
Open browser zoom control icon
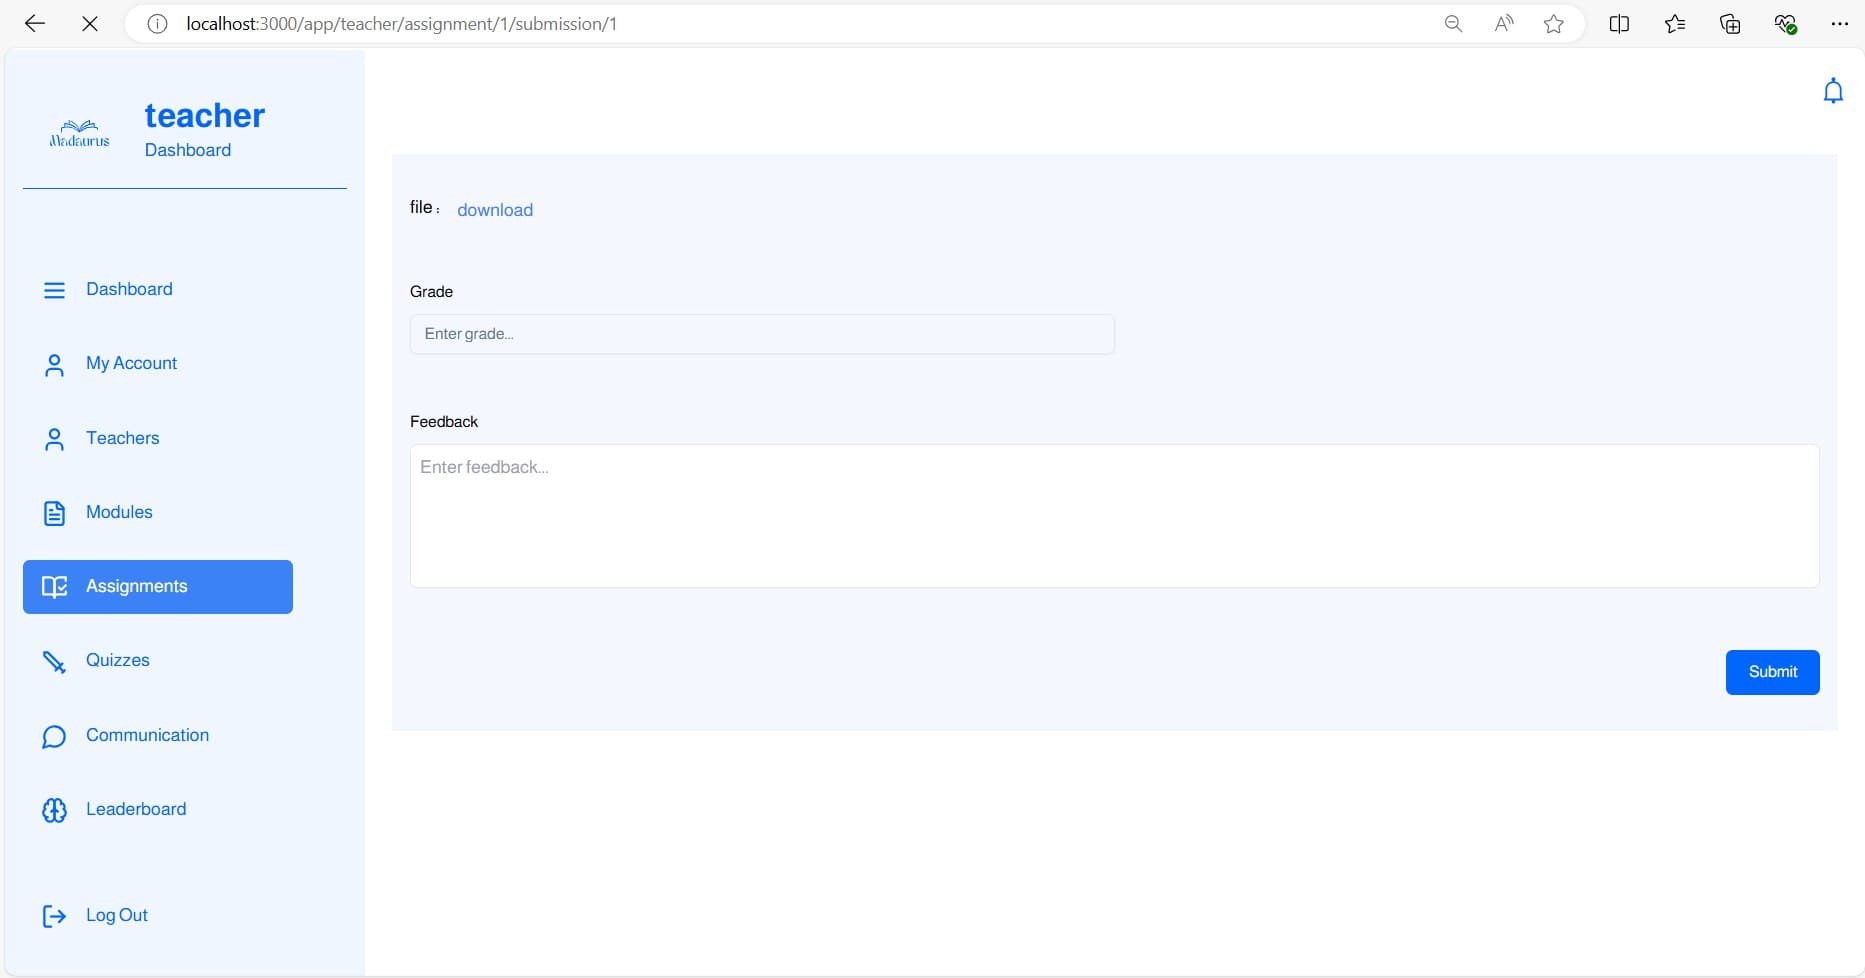coord(1453,24)
